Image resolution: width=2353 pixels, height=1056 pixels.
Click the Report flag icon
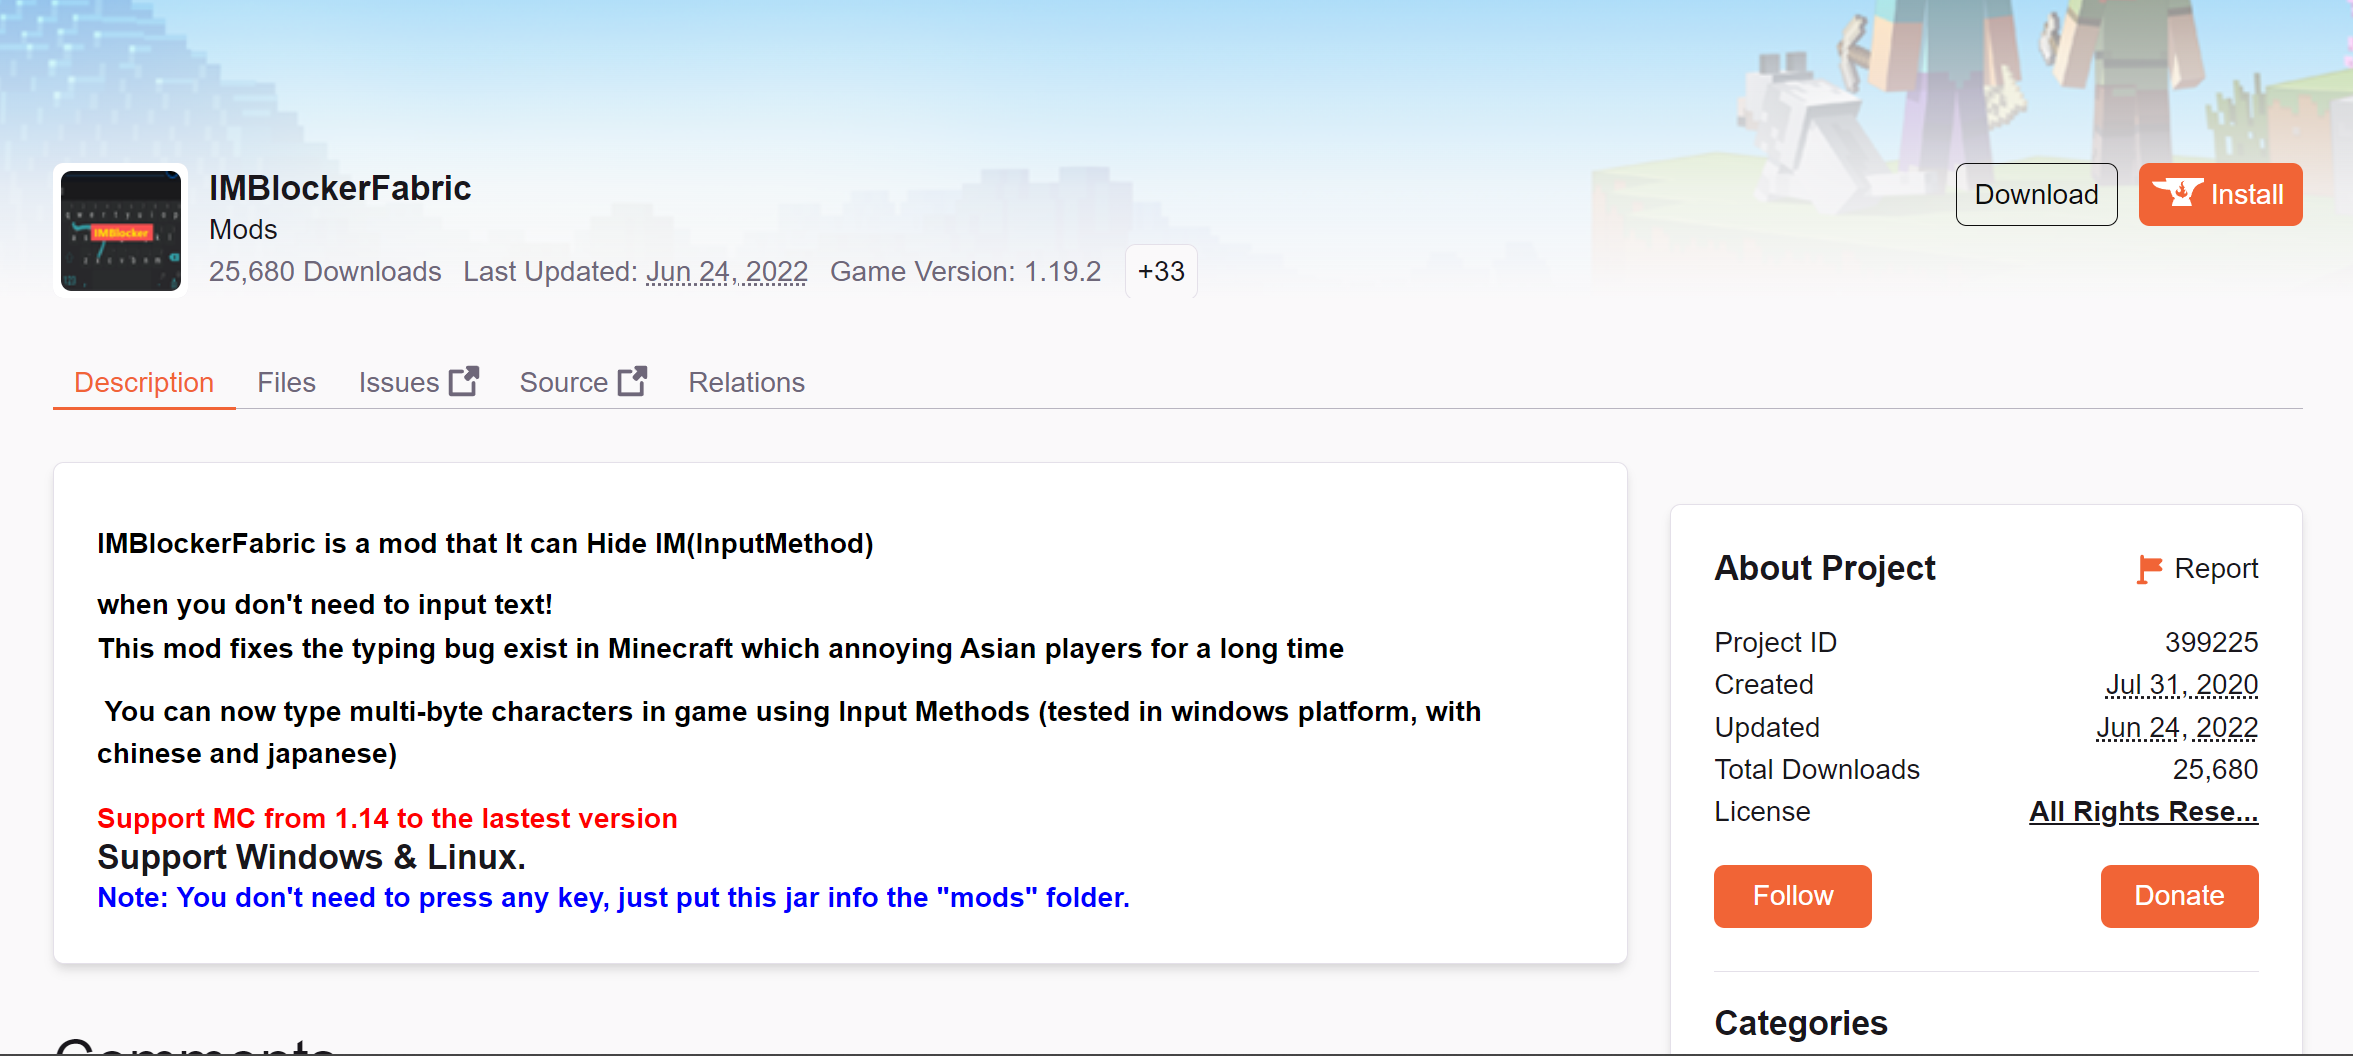2149,569
